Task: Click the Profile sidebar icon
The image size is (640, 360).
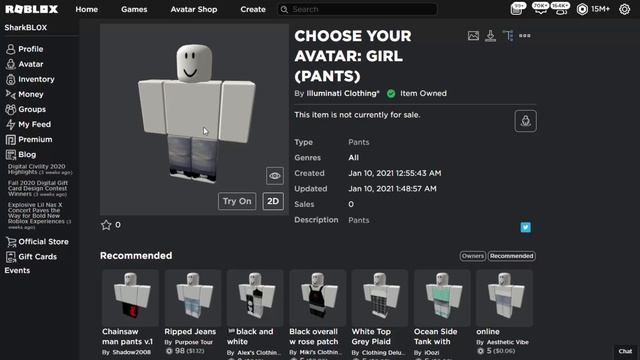Action: pyautogui.click(x=11, y=49)
